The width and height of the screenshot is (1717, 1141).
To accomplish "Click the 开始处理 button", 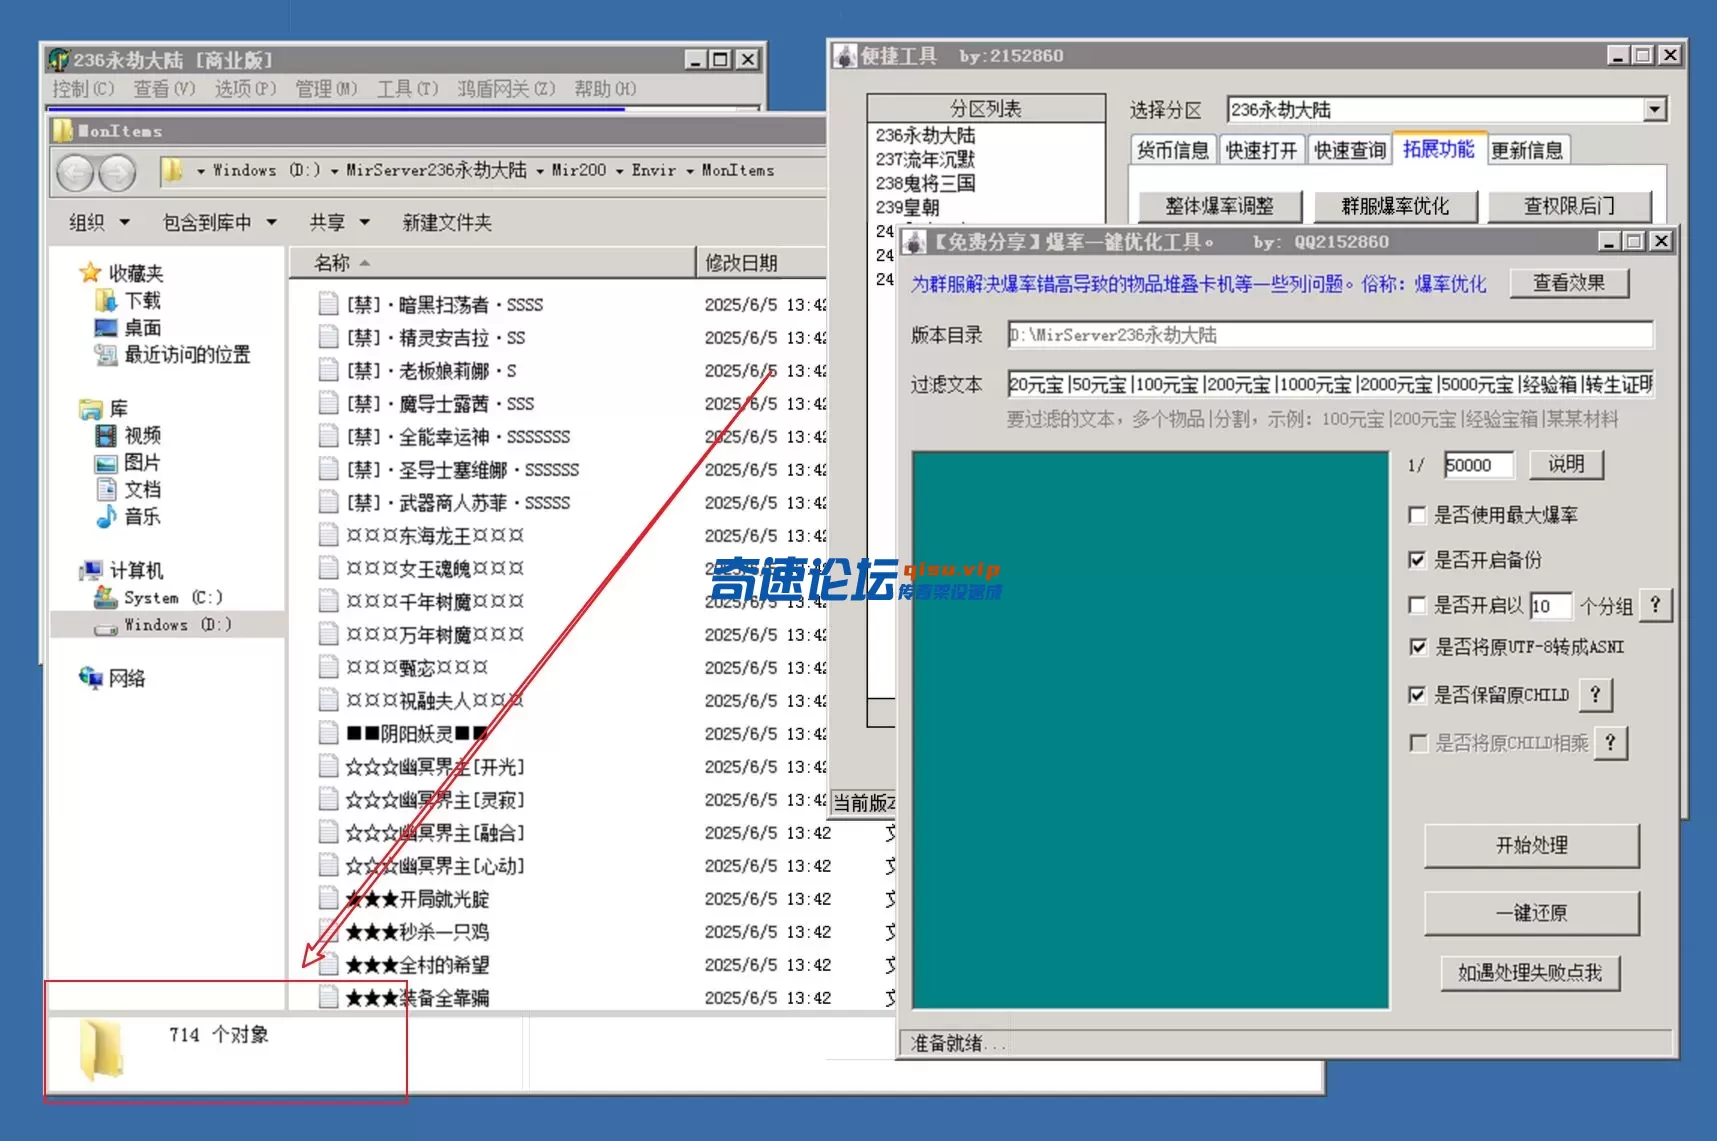I will coord(1531,846).
